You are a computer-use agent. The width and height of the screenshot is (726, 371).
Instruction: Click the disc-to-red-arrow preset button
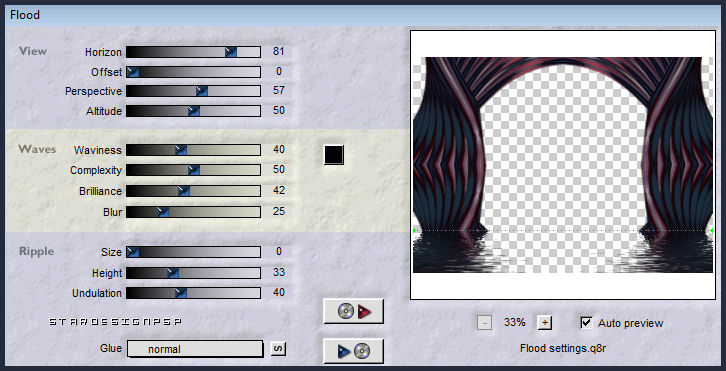click(x=353, y=311)
